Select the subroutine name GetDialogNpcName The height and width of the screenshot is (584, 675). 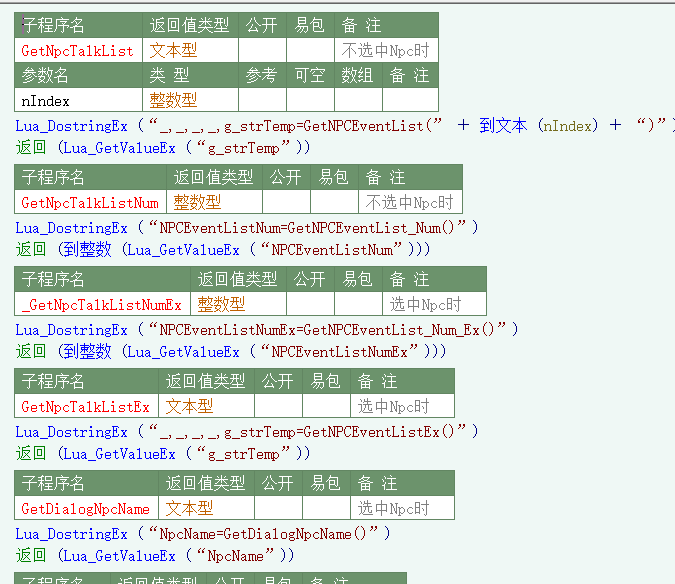coord(85,509)
